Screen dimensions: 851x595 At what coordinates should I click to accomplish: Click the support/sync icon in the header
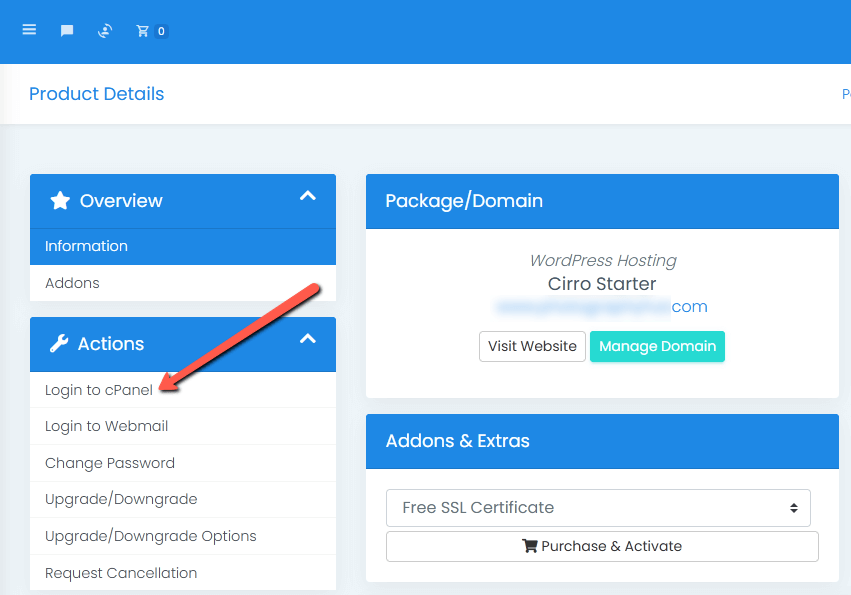click(x=104, y=31)
